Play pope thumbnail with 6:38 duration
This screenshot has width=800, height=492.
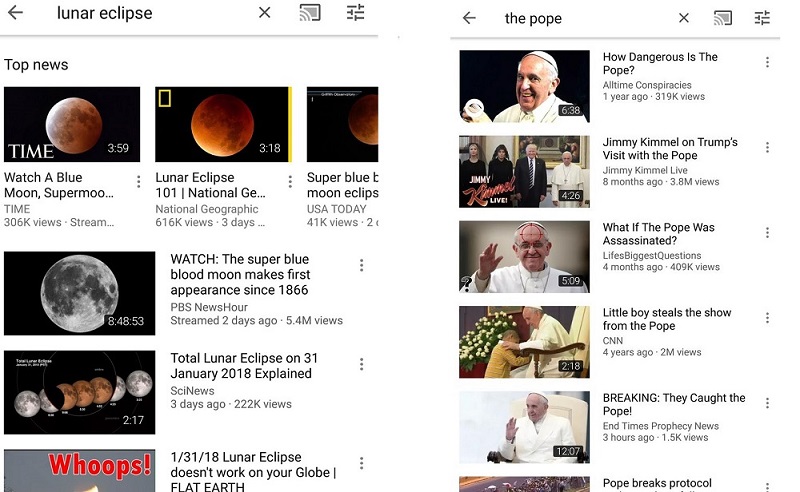(524, 86)
